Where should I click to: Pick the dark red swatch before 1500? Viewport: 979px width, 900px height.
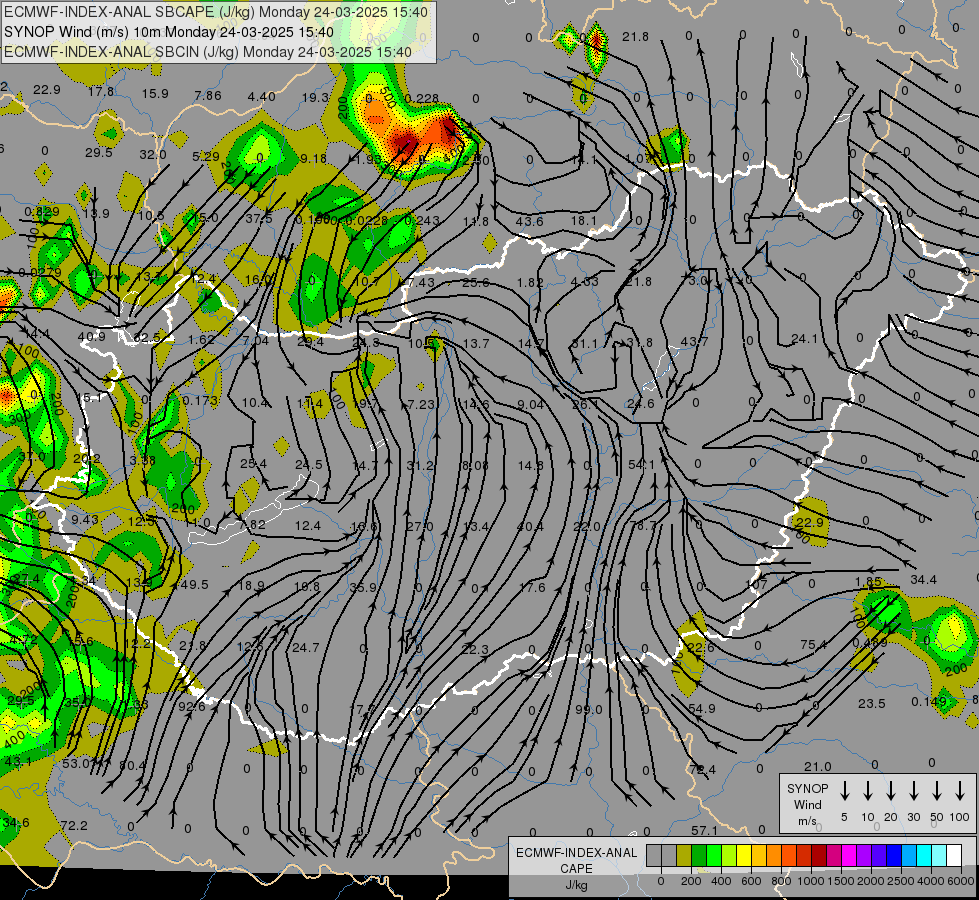tap(819, 855)
